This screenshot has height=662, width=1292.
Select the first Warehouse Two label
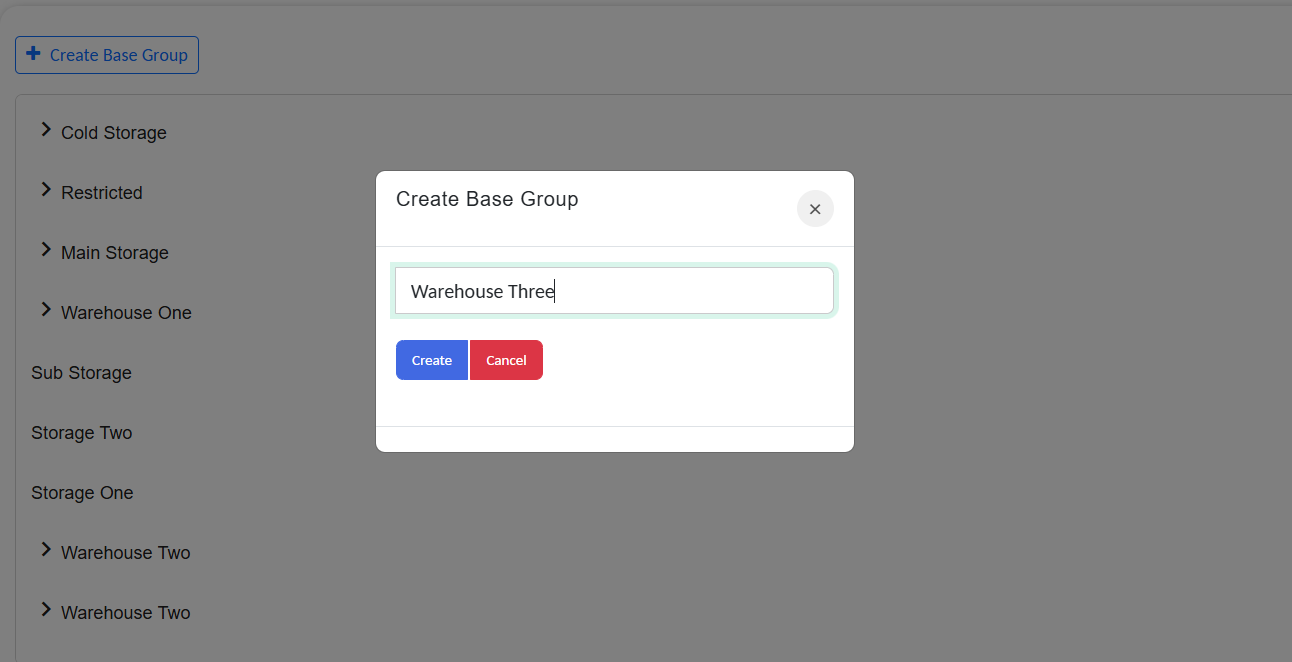point(126,553)
